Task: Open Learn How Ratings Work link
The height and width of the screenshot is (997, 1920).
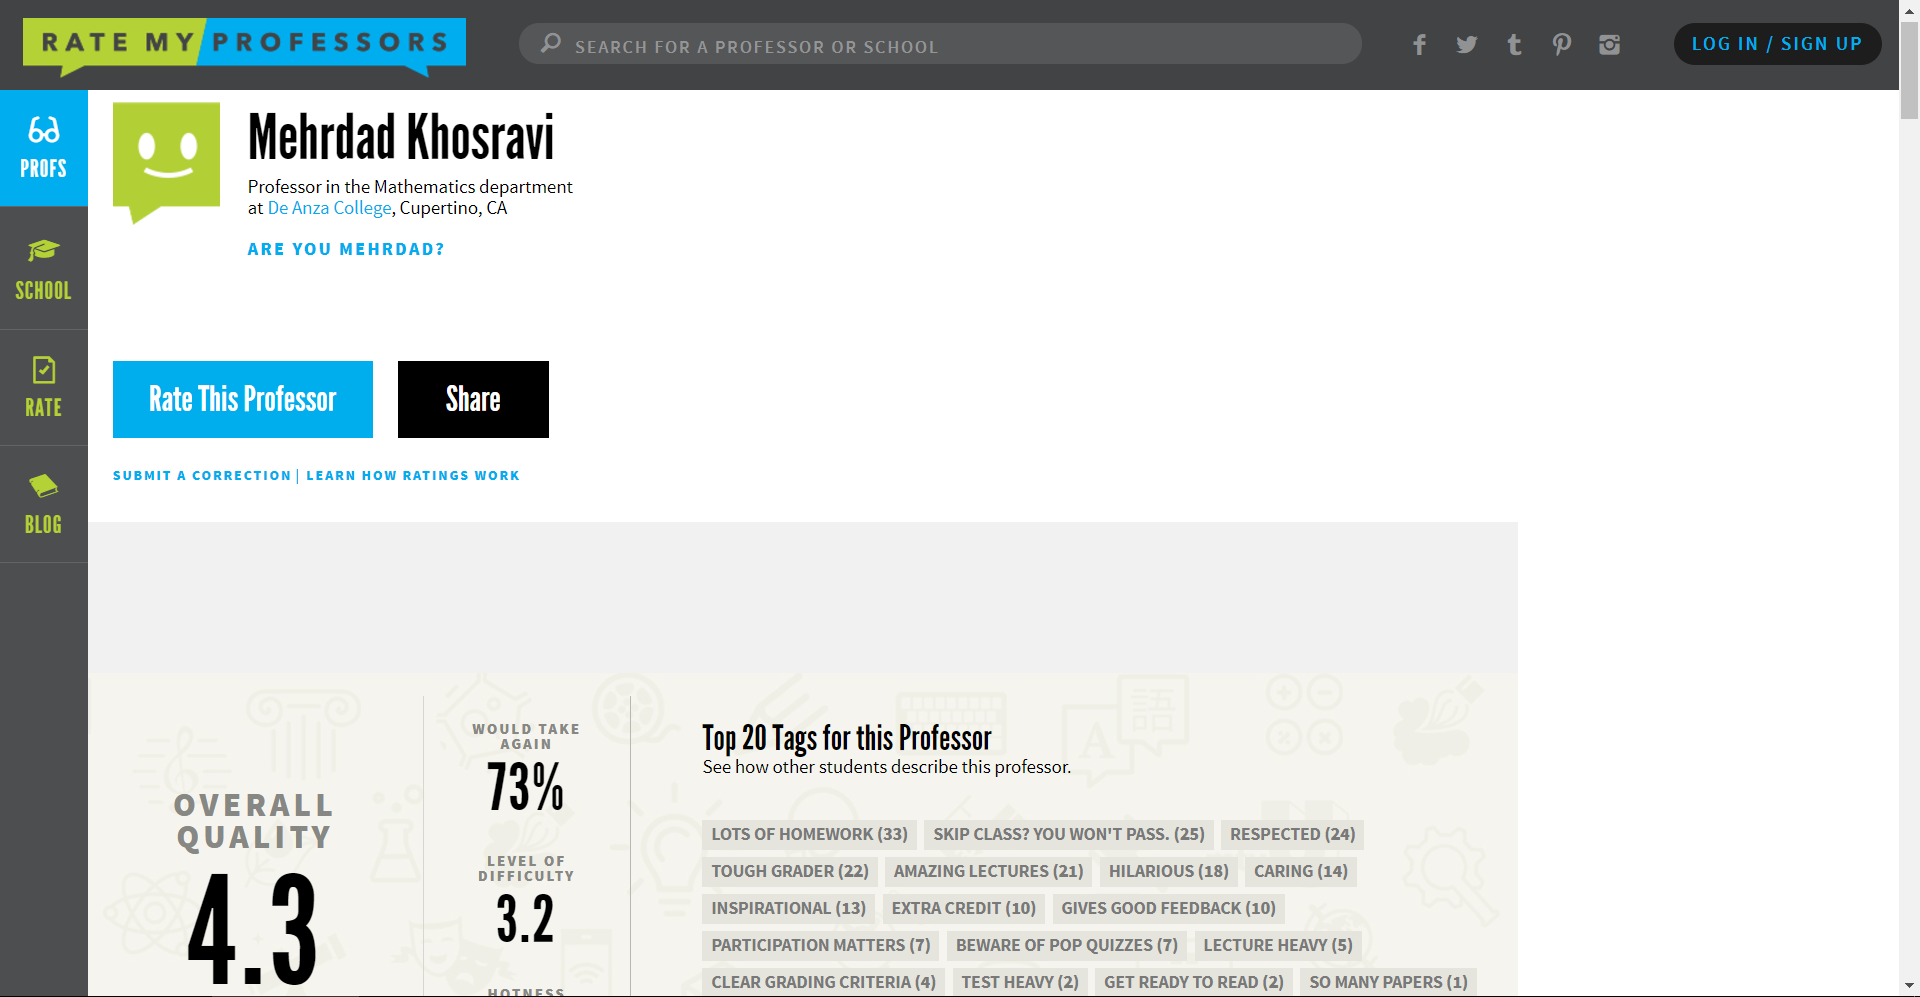Action: (413, 476)
